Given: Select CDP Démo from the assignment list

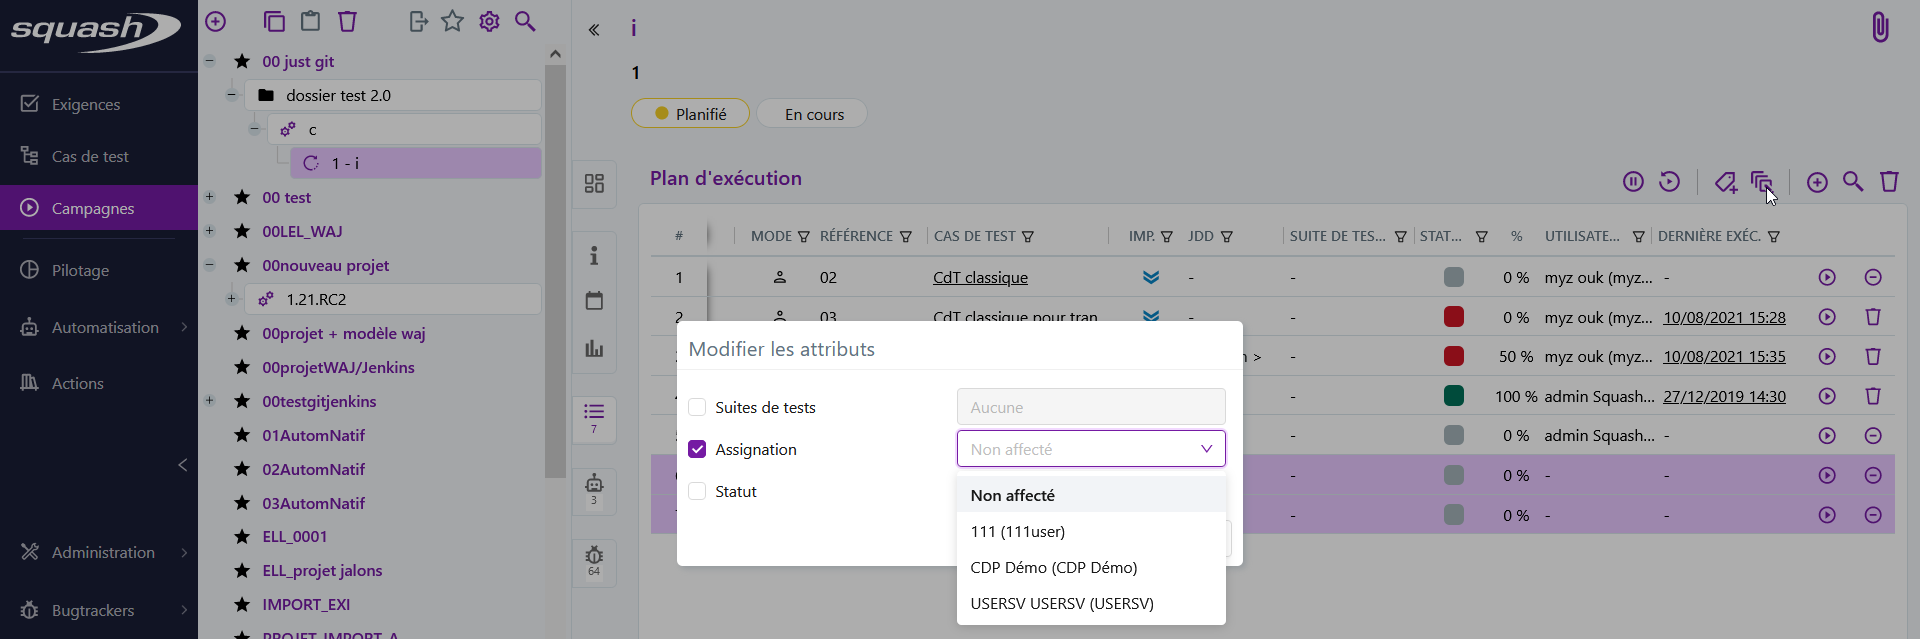Looking at the screenshot, I should (1053, 567).
